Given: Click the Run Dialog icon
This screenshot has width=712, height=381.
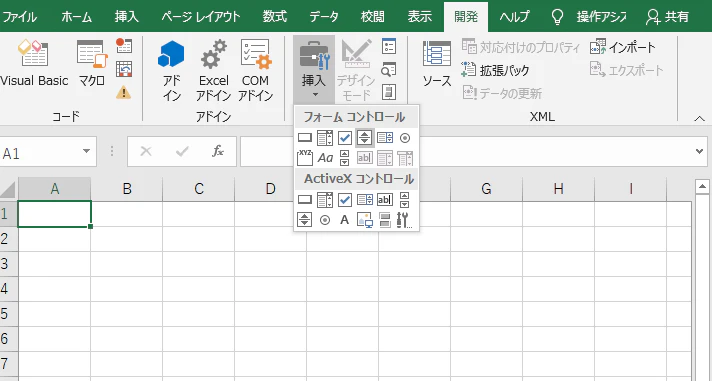Looking at the screenshot, I should tap(389, 92).
